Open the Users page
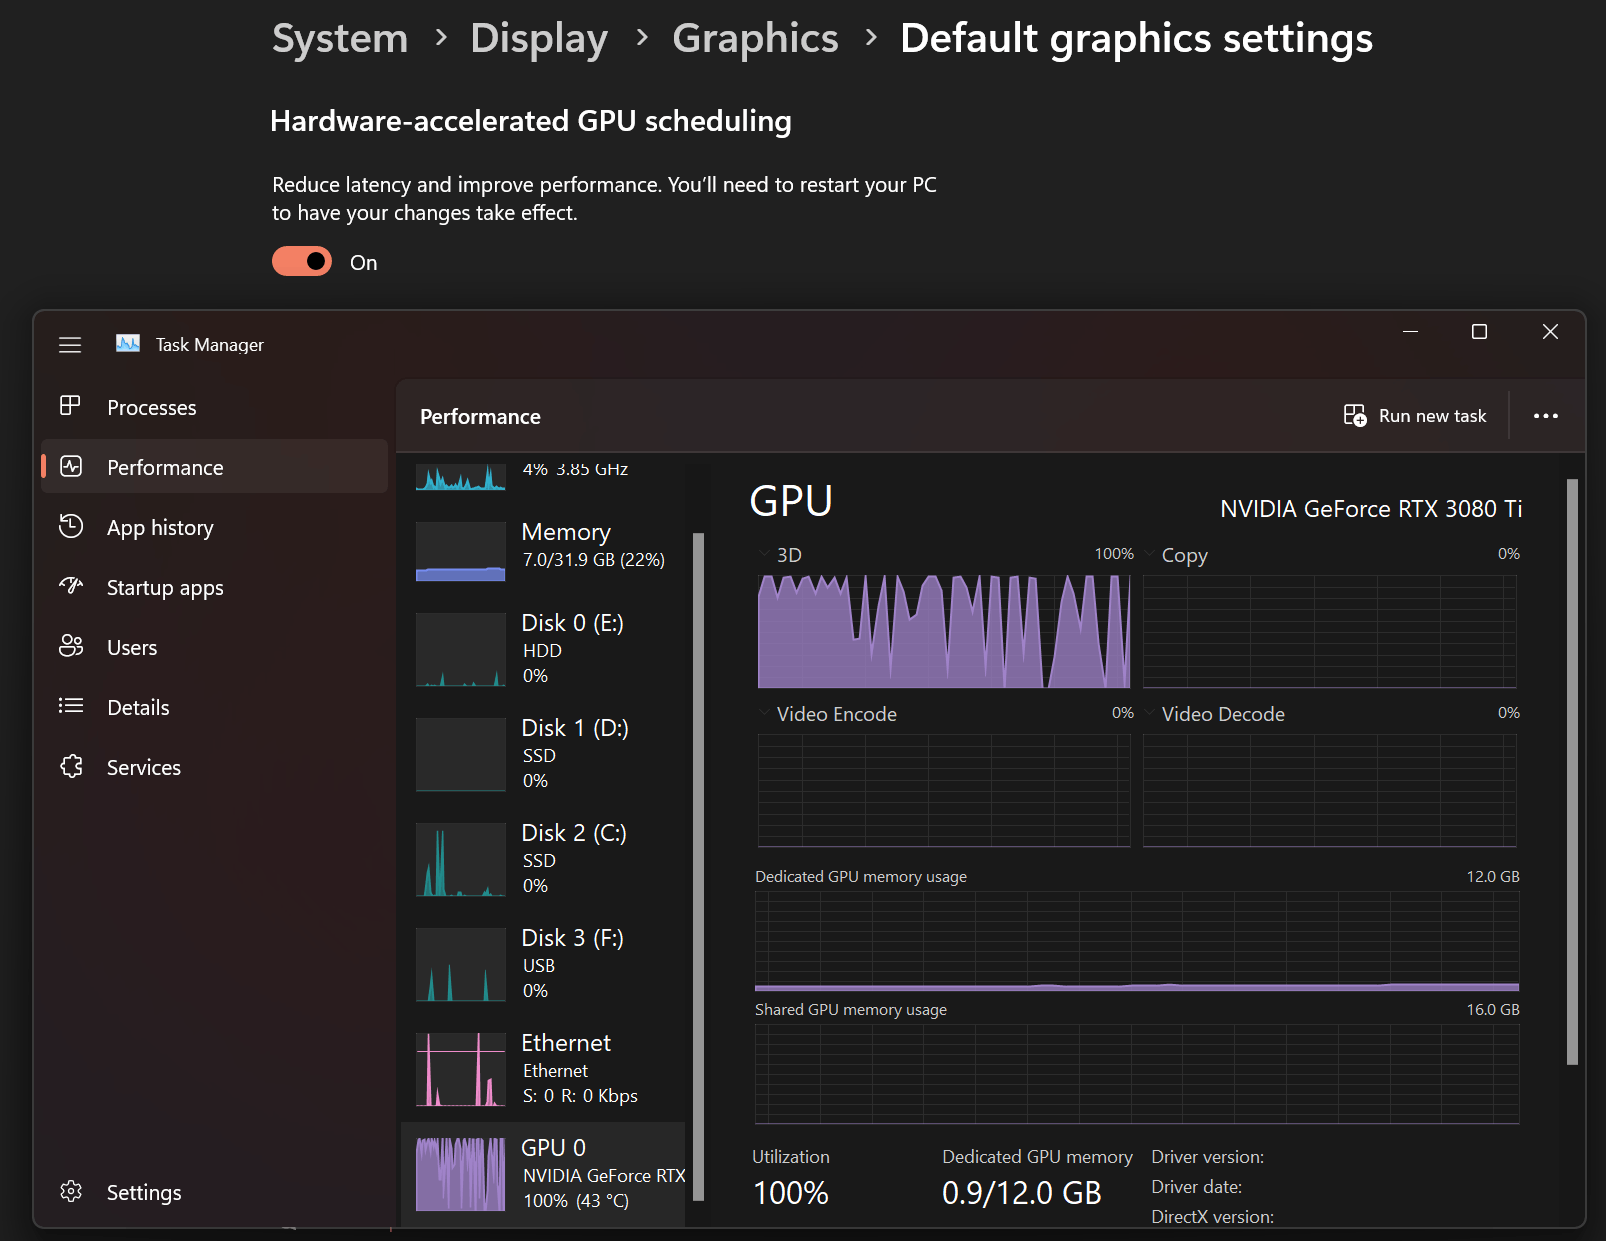The height and width of the screenshot is (1241, 1606). click(x=132, y=648)
